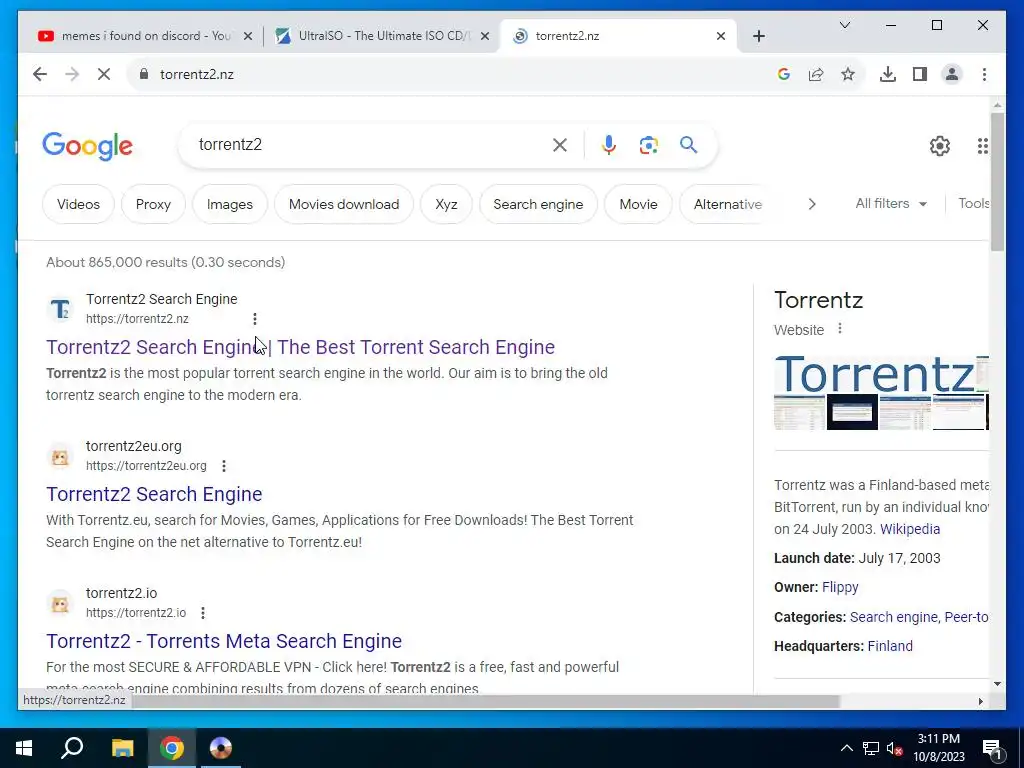Open File Explorer from taskbar

click(122, 748)
